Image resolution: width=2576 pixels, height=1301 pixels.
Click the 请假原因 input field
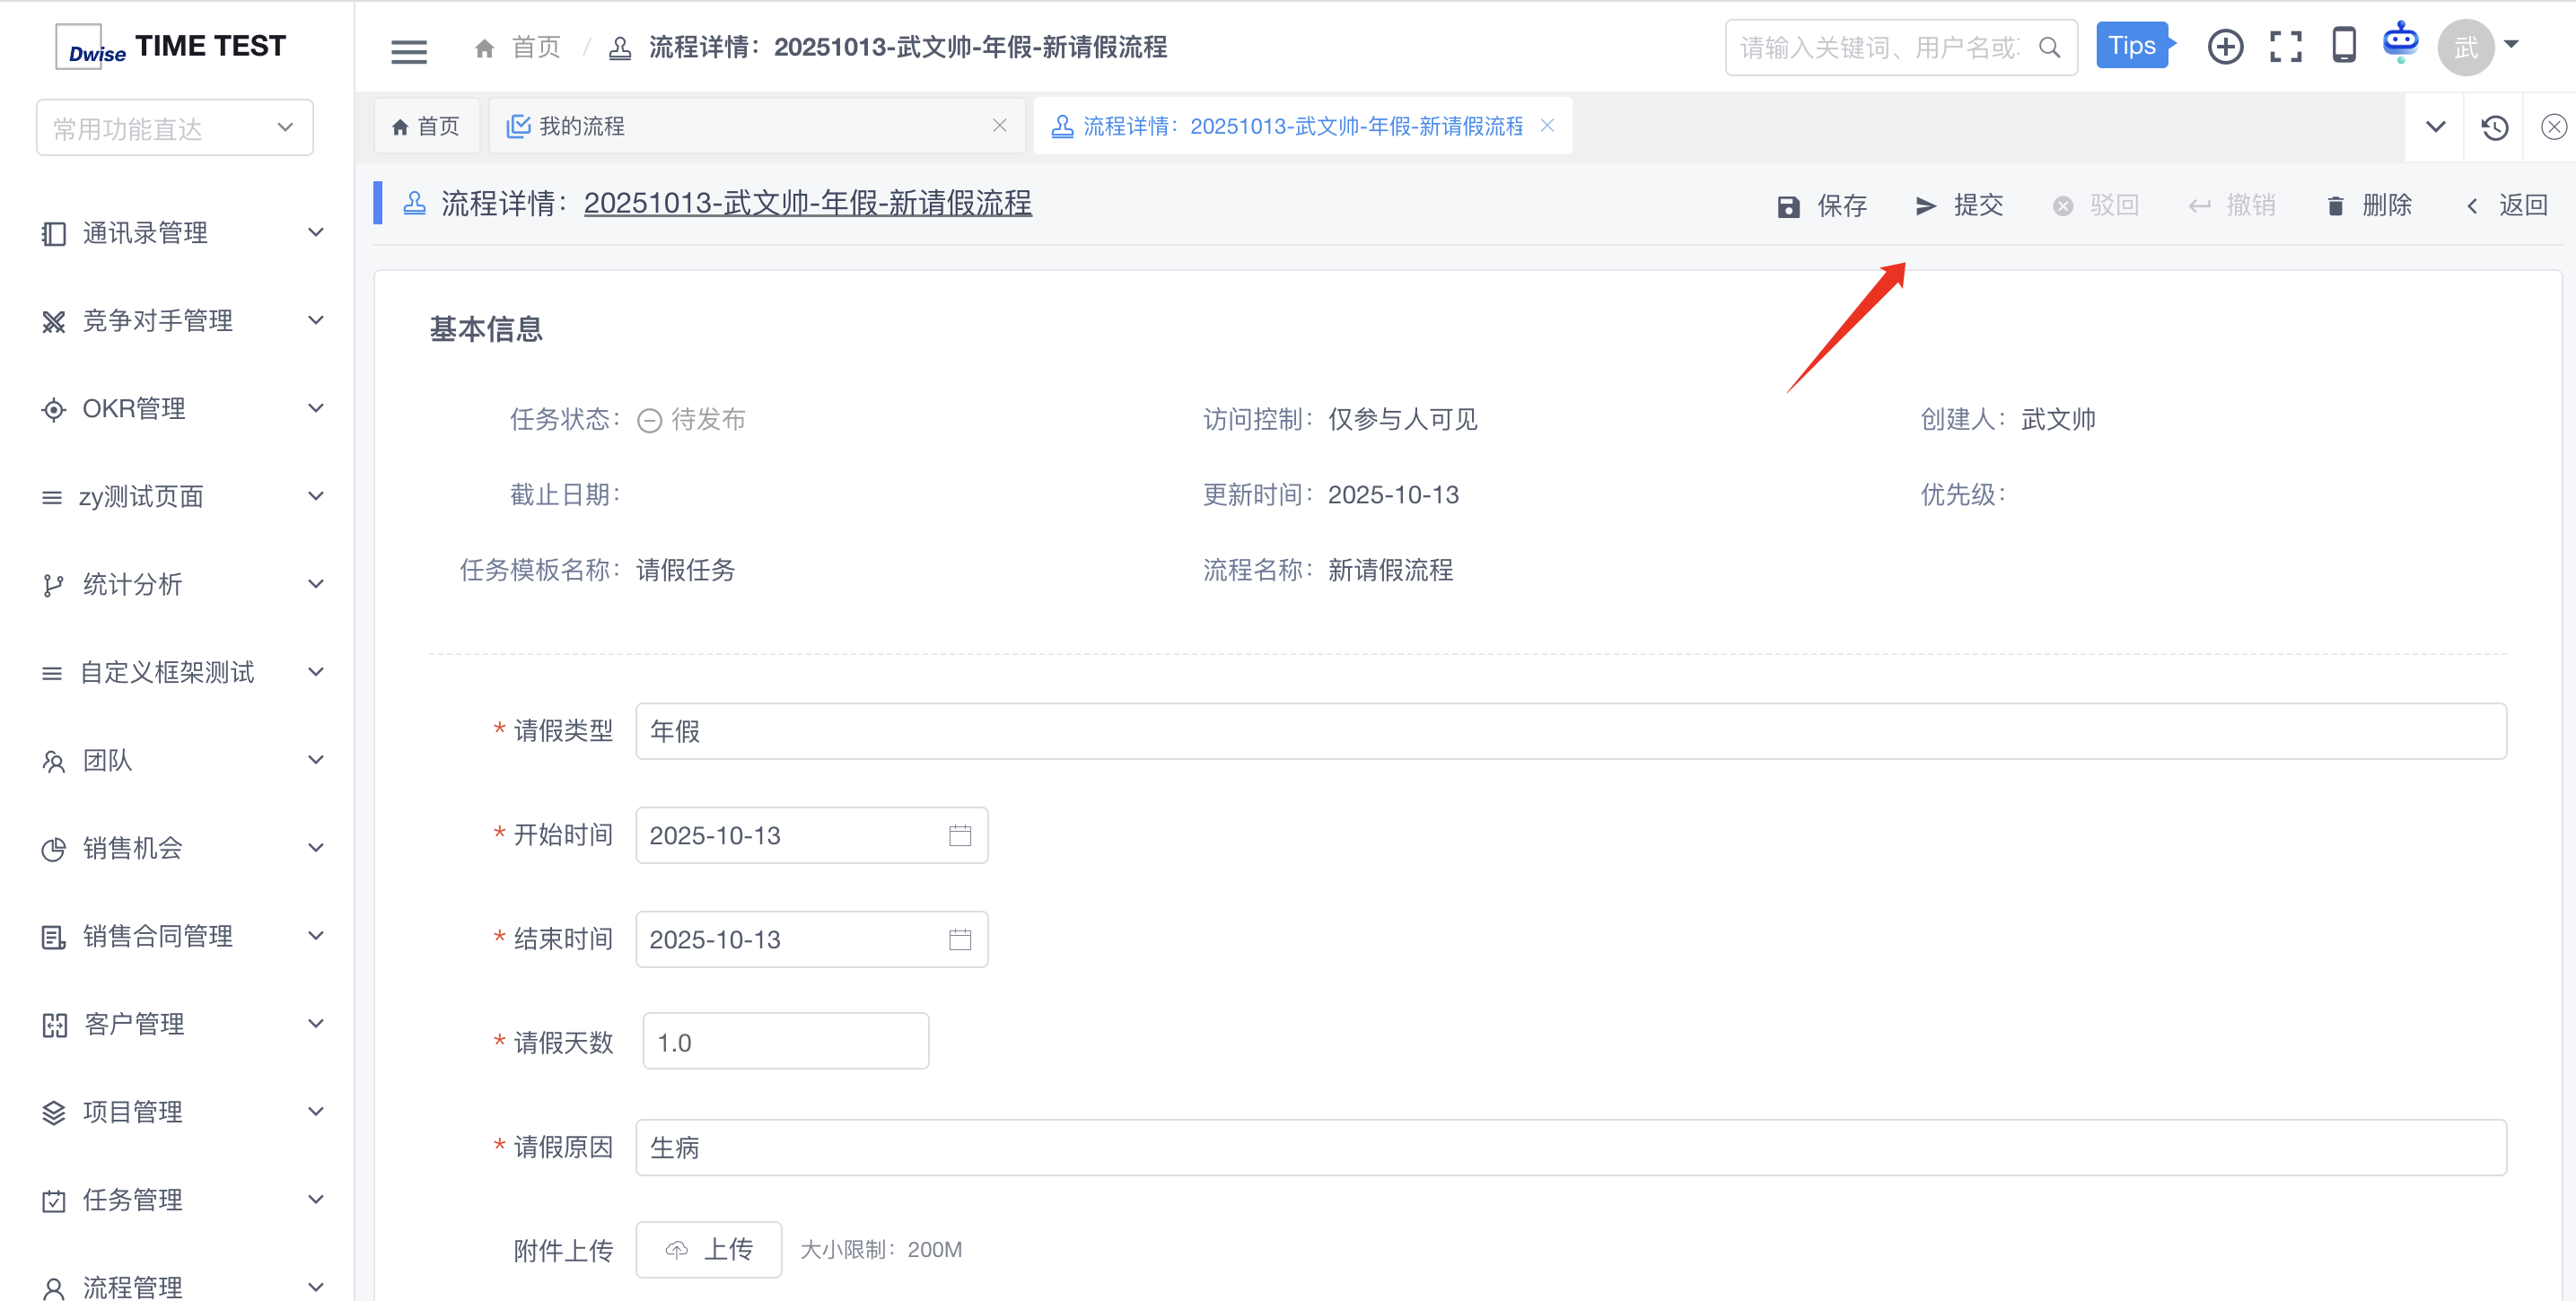[x=1570, y=1147]
